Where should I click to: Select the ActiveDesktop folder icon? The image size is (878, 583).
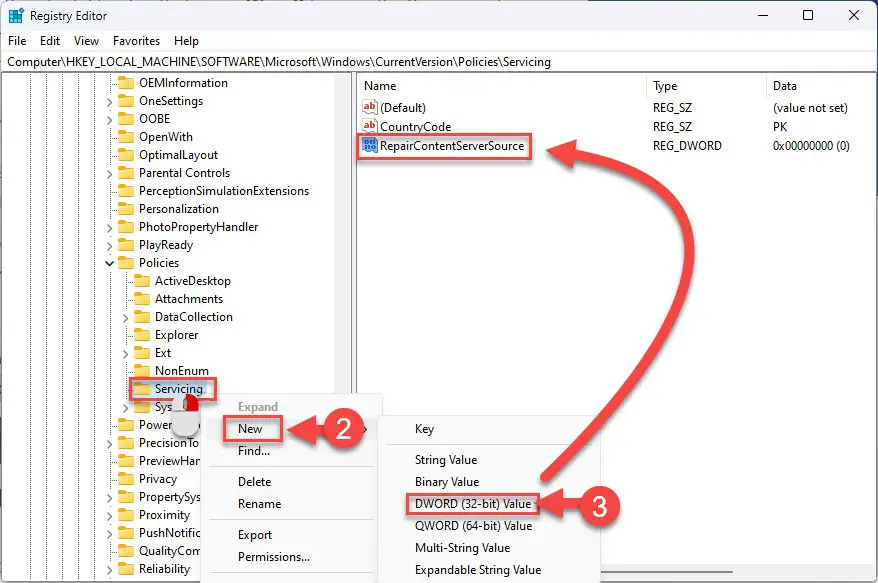(x=142, y=281)
